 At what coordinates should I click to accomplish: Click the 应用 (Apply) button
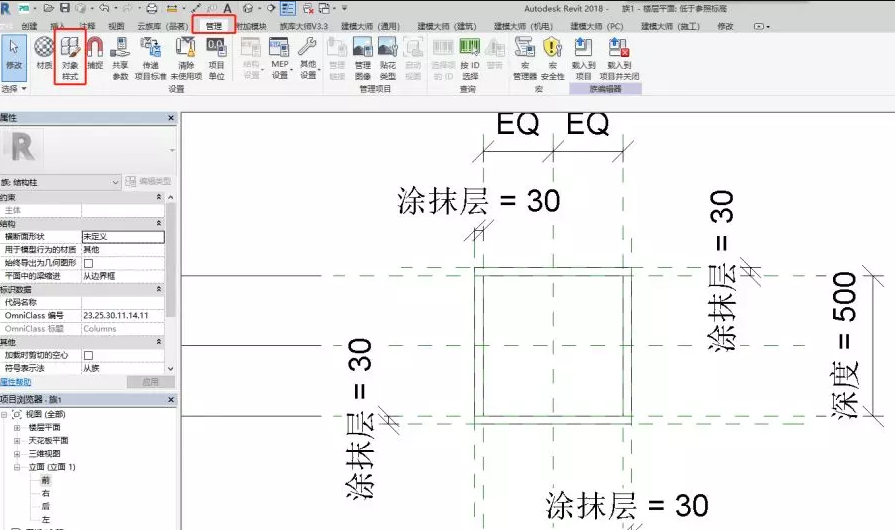click(151, 382)
